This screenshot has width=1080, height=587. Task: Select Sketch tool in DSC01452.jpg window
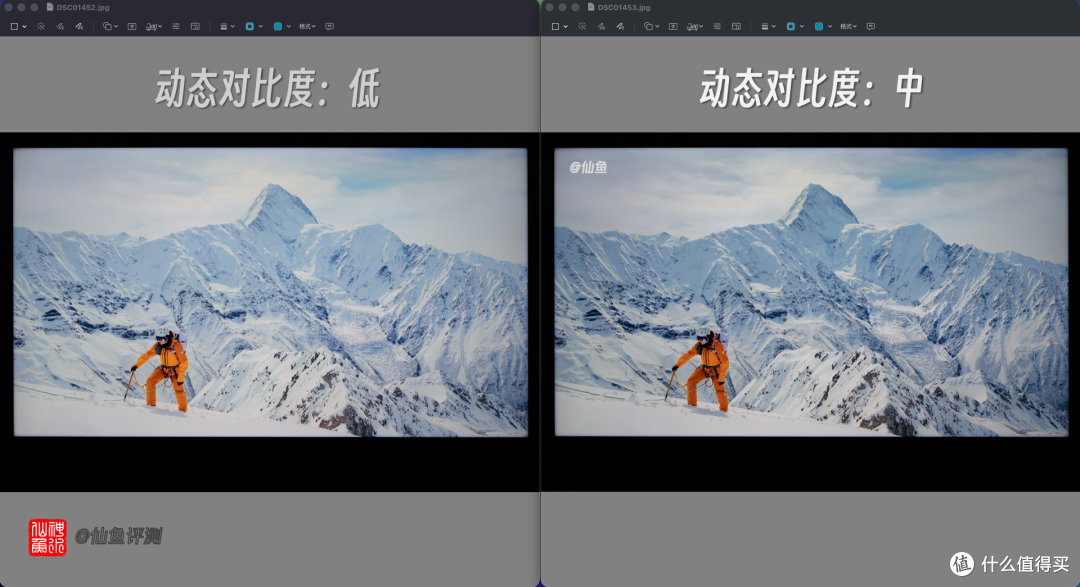(x=61, y=26)
